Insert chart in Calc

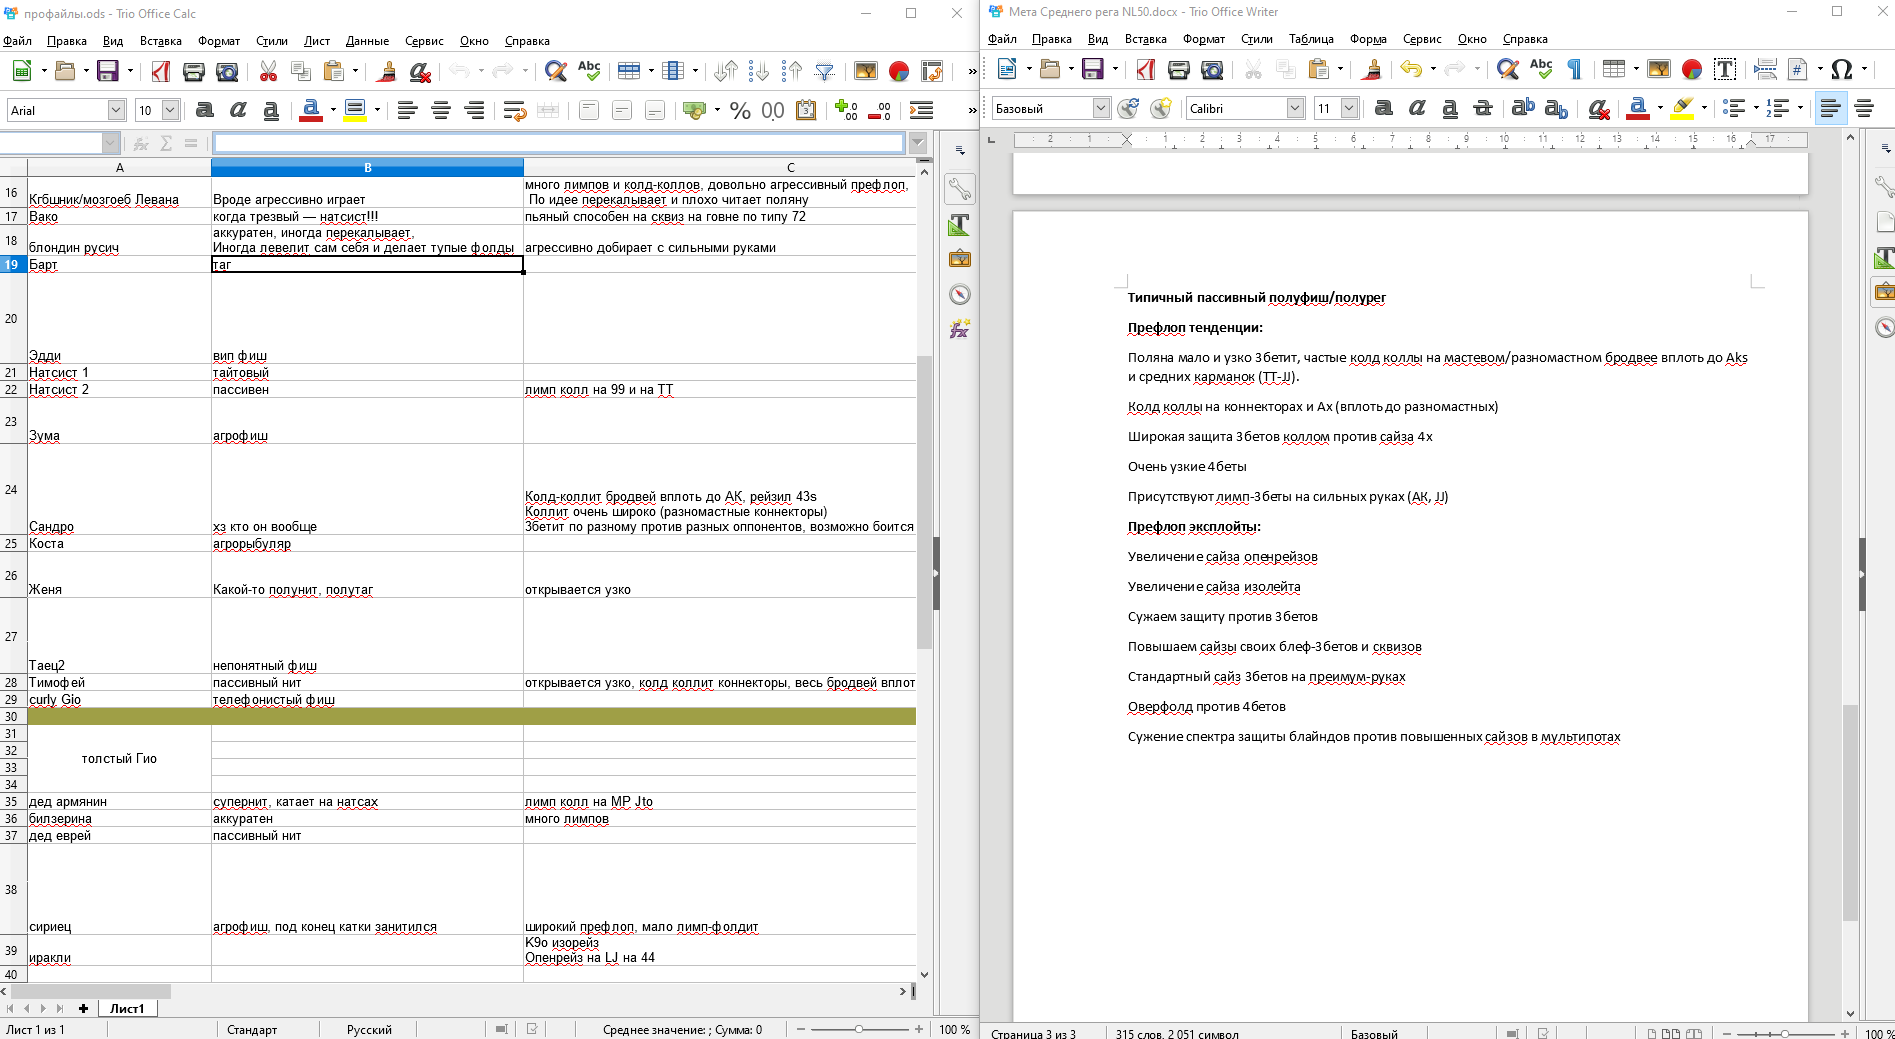[899, 71]
